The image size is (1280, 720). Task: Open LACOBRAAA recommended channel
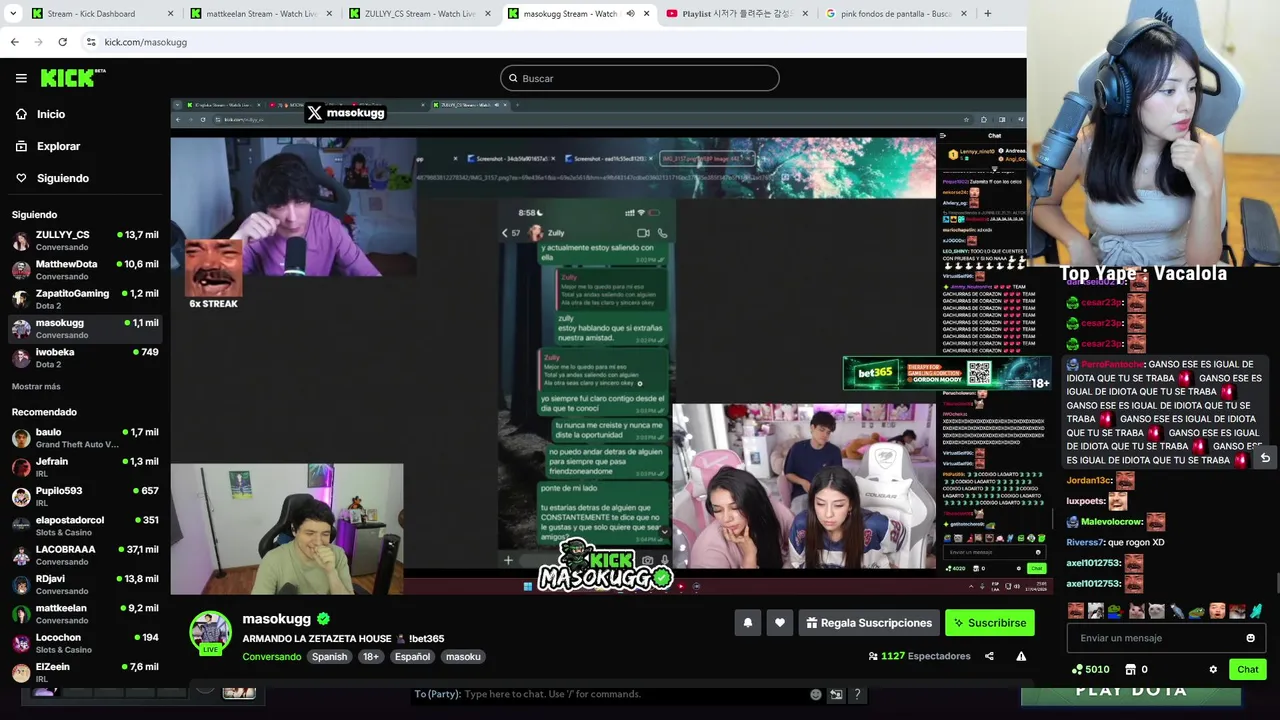[x=85, y=555]
